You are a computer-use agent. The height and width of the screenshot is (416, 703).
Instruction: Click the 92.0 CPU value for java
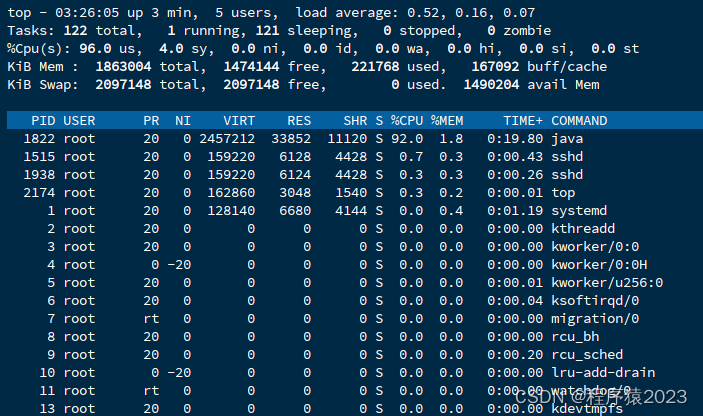click(407, 139)
